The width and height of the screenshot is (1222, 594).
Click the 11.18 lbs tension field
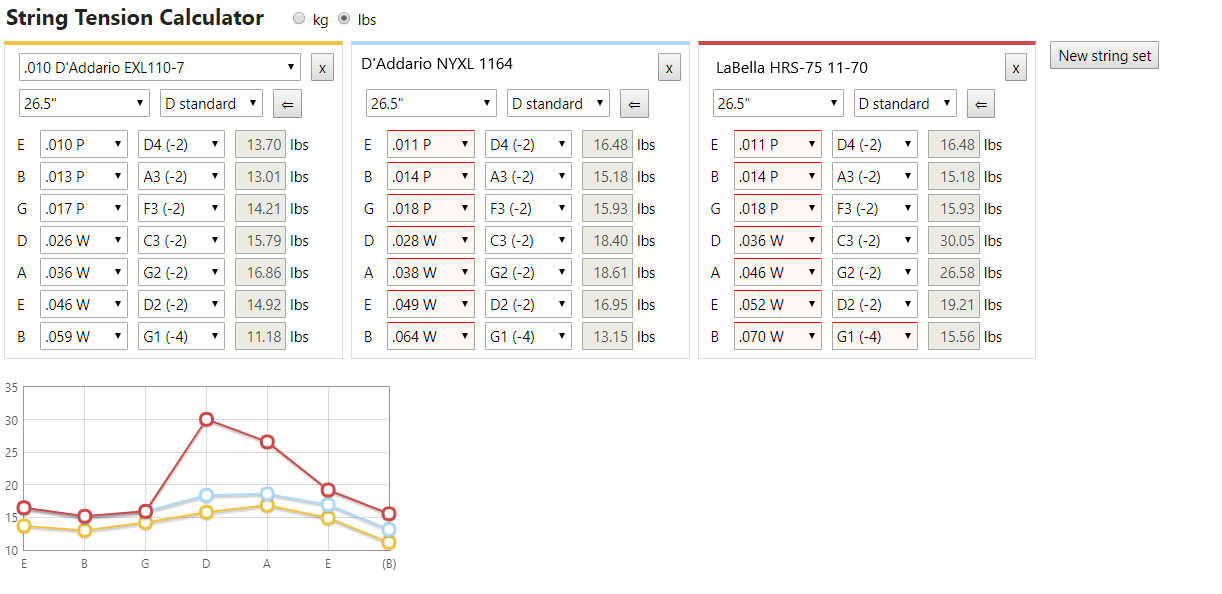coord(260,336)
